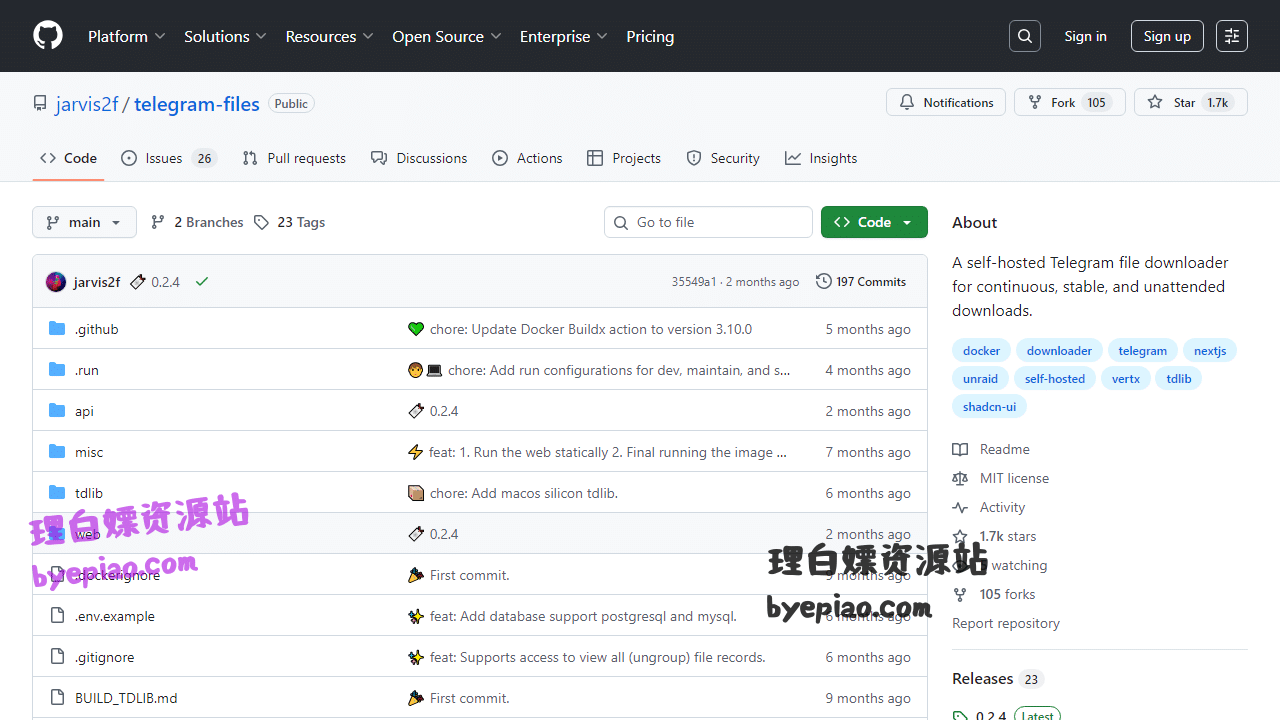The height and width of the screenshot is (720, 1280).
Task: Switch to the Pull requests tab
Action: click(294, 158)
